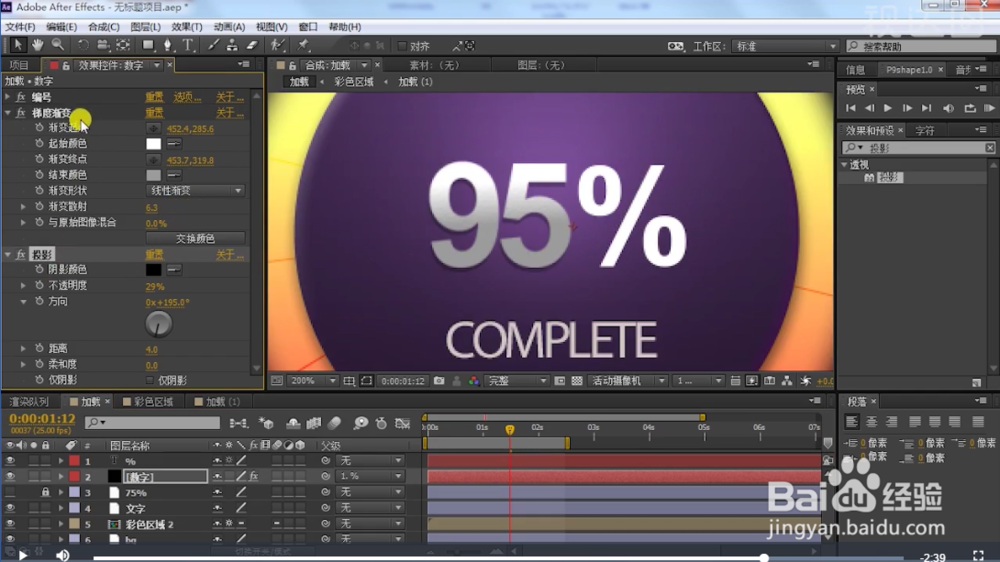Check the 仅阴影 shadow-only checkbox

tap(149, 380)
